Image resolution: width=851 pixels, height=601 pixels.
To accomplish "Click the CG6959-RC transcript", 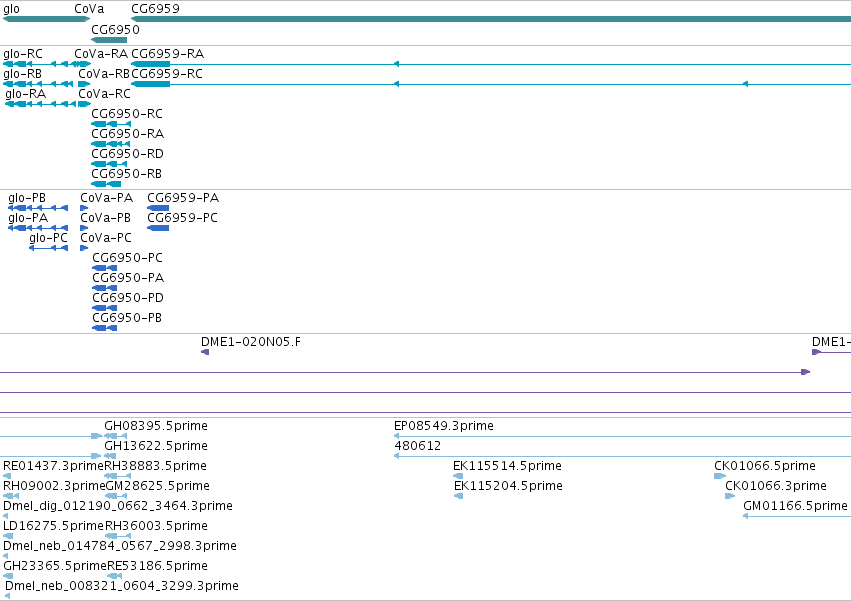I will [x=491, y=84].
